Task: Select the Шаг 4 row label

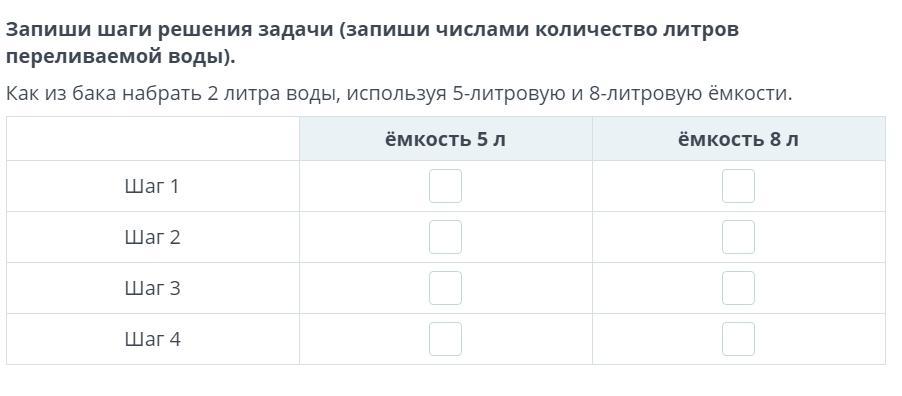Action: click(x=152, y=340)
